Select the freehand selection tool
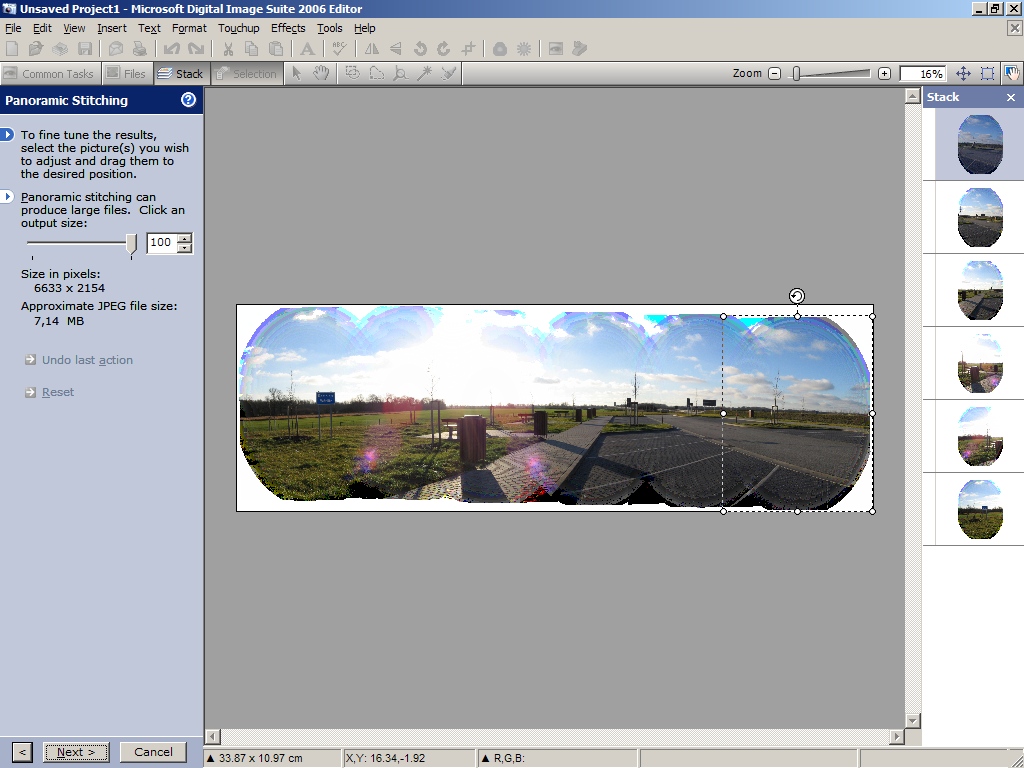Screen dimensions: 1024x768 (377, 74)
